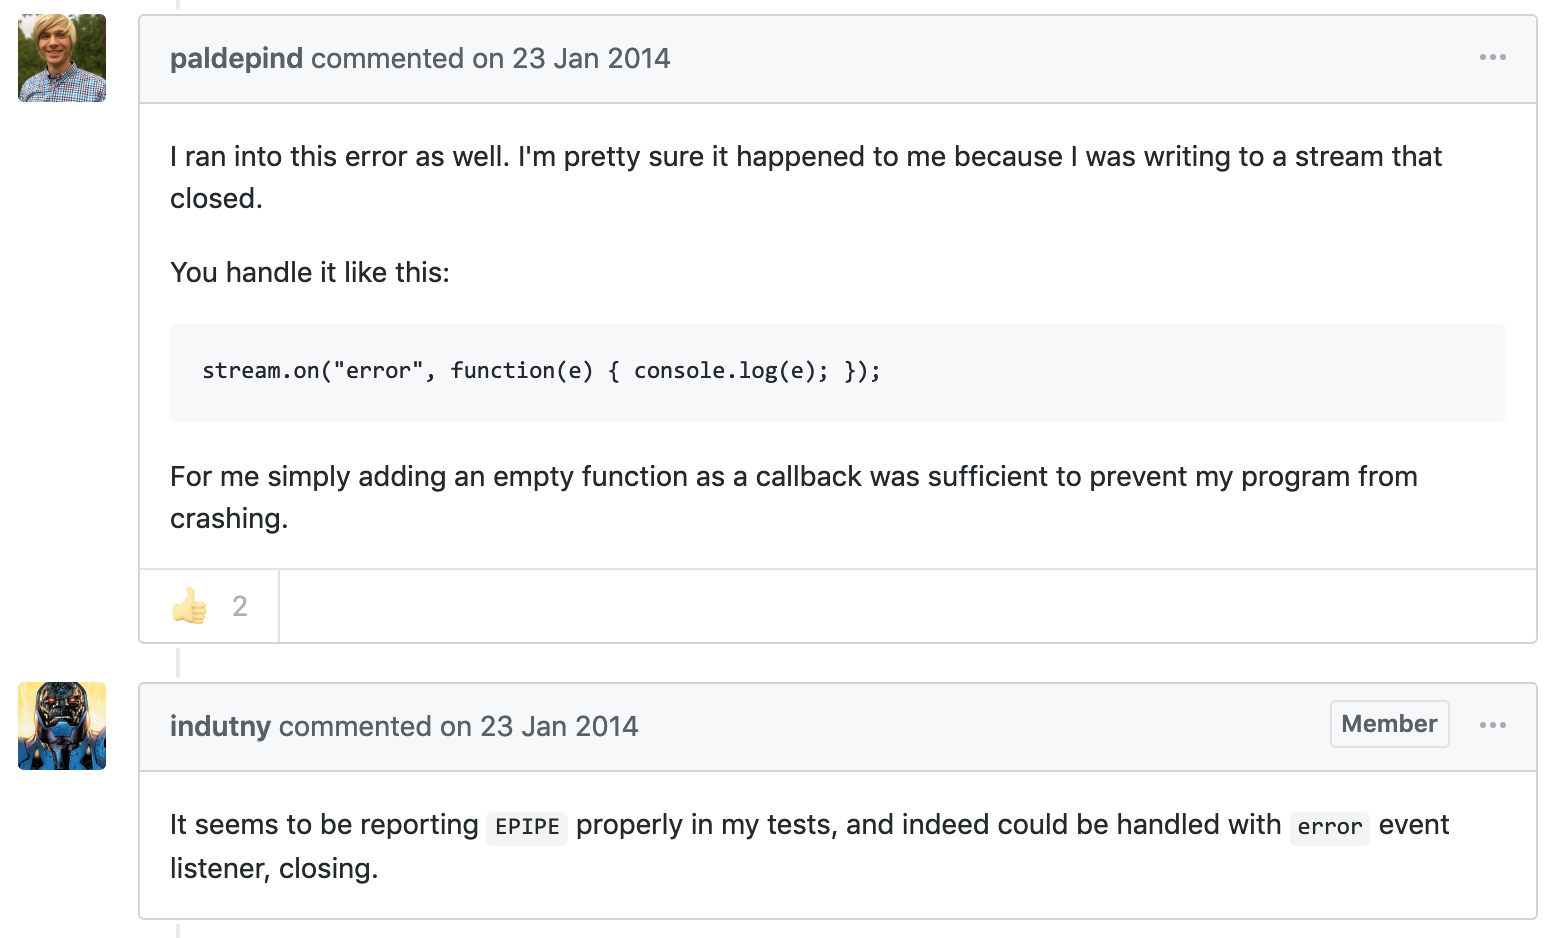This screenshot has height=938, width=1554.
Task: Click the 'You handle it like this:' text
Action: (x=310, y=273)
